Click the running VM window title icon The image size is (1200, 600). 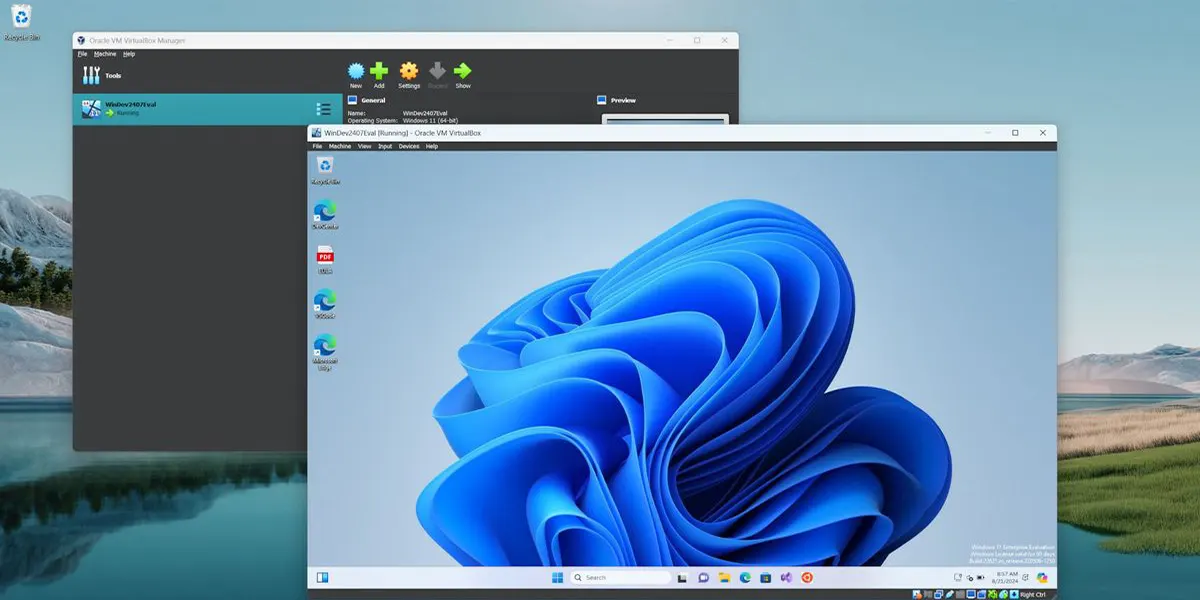click(316, 132)
